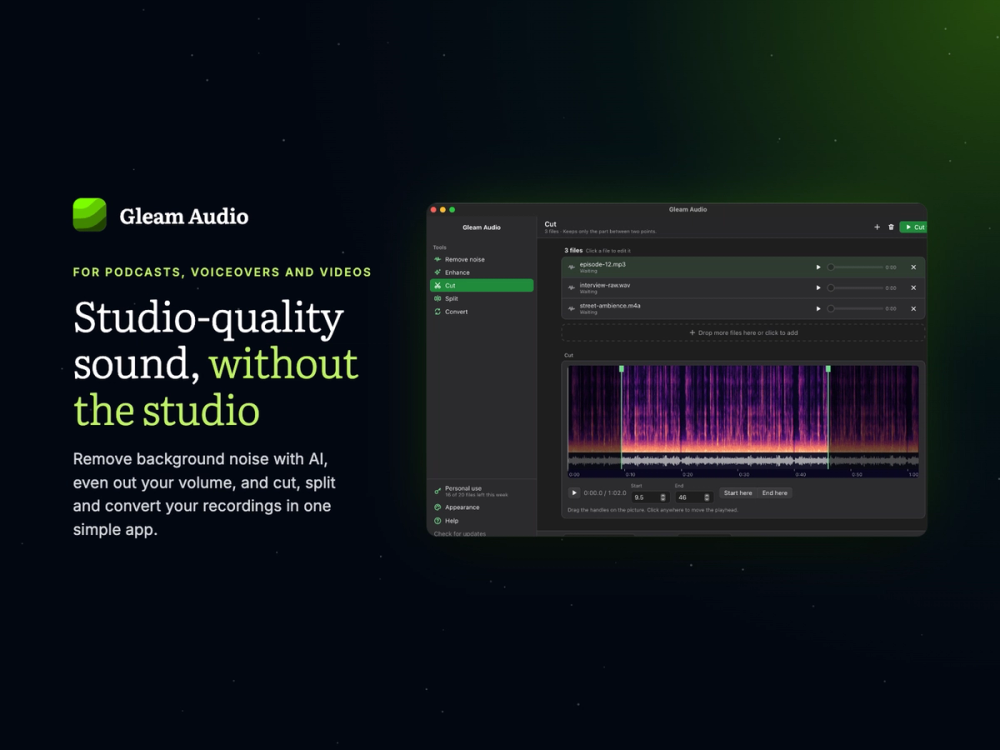1000x750 pixels.
Task: Click the street-ambience.m4a preview progress slider
Action: (x=855, y=309)
